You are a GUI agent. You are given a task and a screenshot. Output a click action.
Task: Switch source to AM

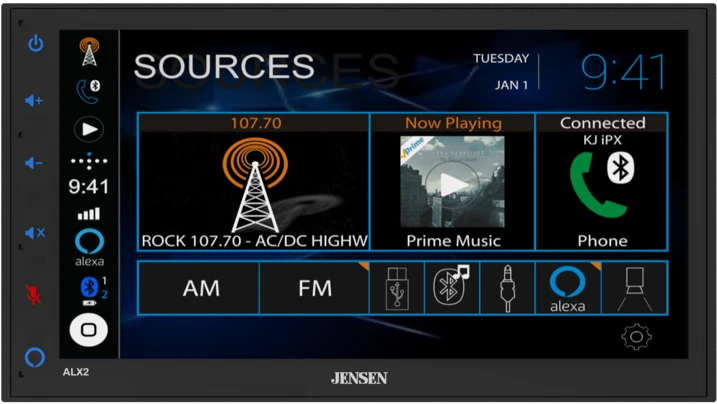tap(199, 288)
